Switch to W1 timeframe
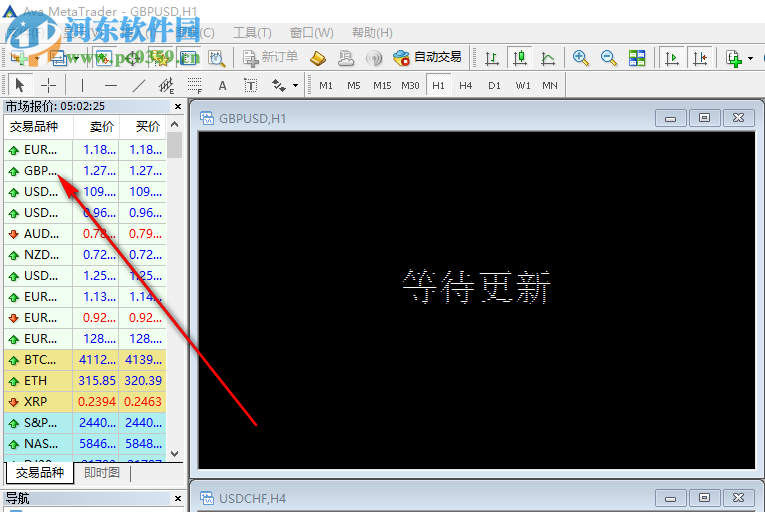 (x=523, y=85)
